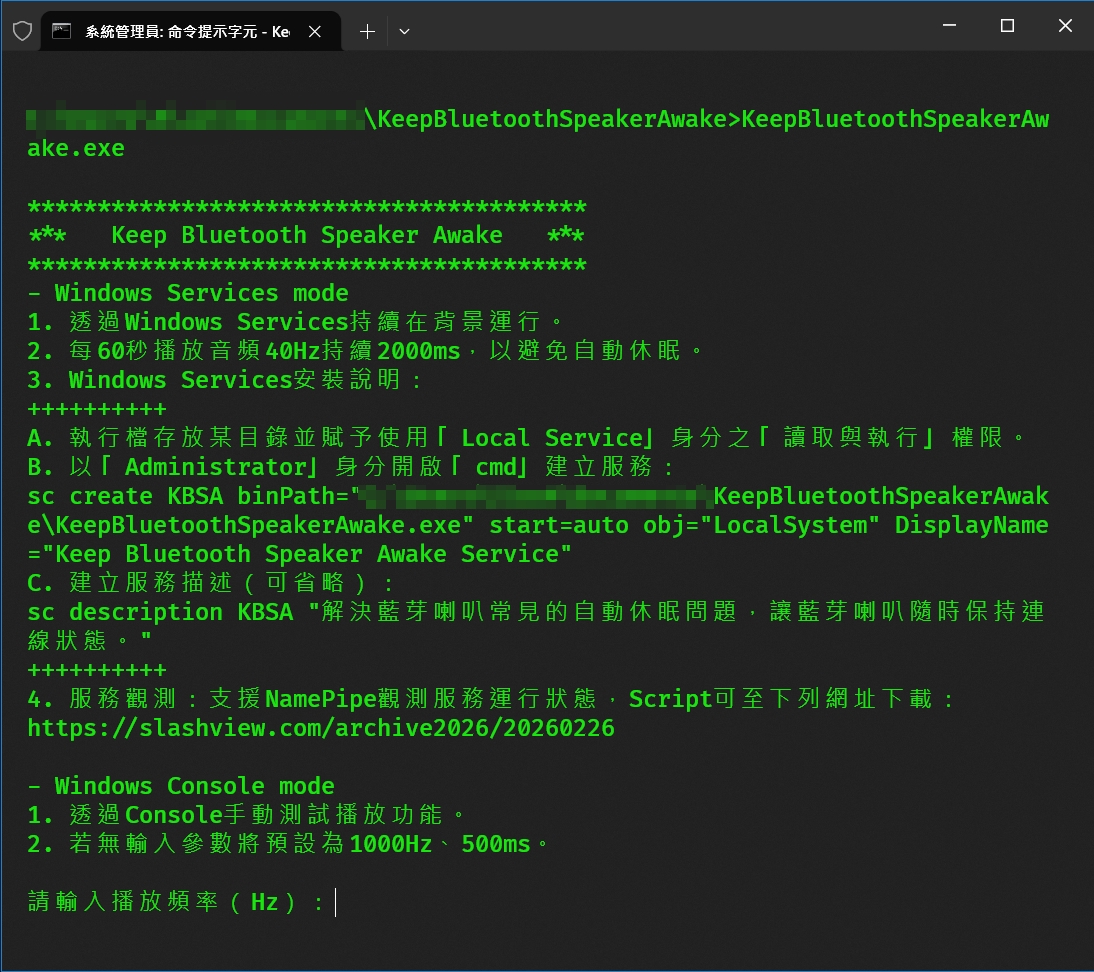
Task: Click the sc description KBSA command line
Action: (x=160, y=612)
